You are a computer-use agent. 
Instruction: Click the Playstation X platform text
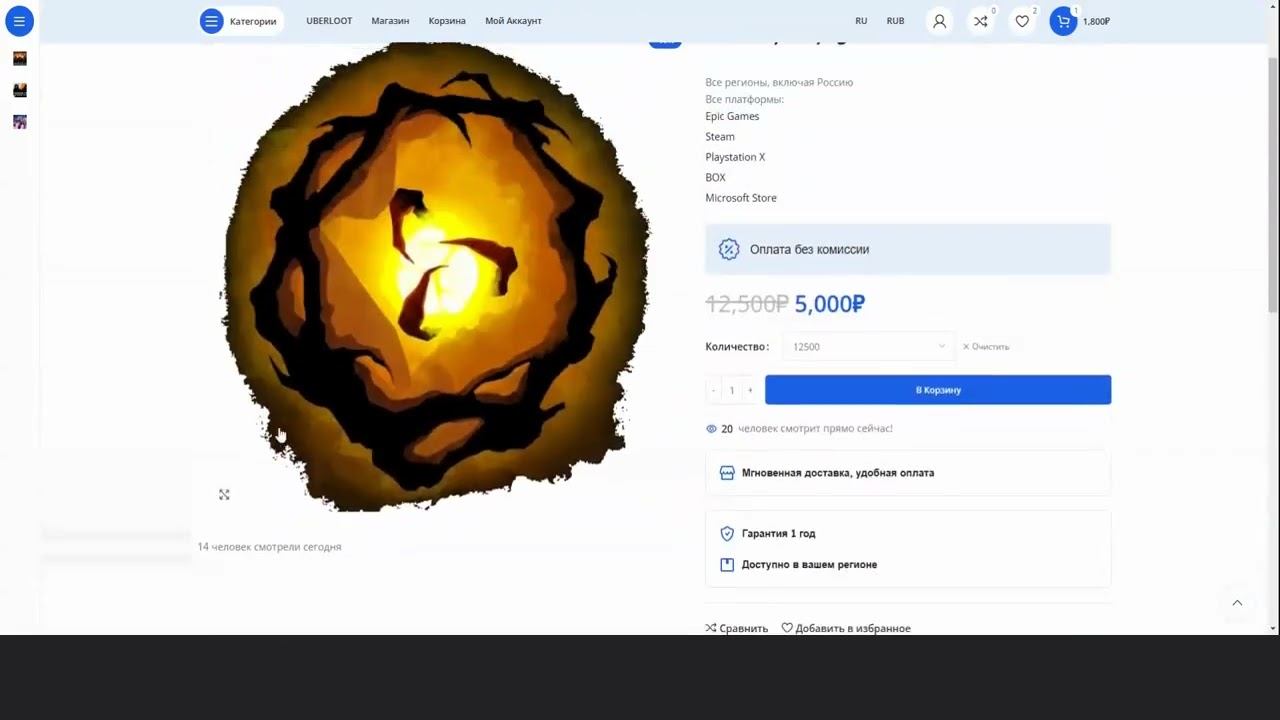(735, 157)
